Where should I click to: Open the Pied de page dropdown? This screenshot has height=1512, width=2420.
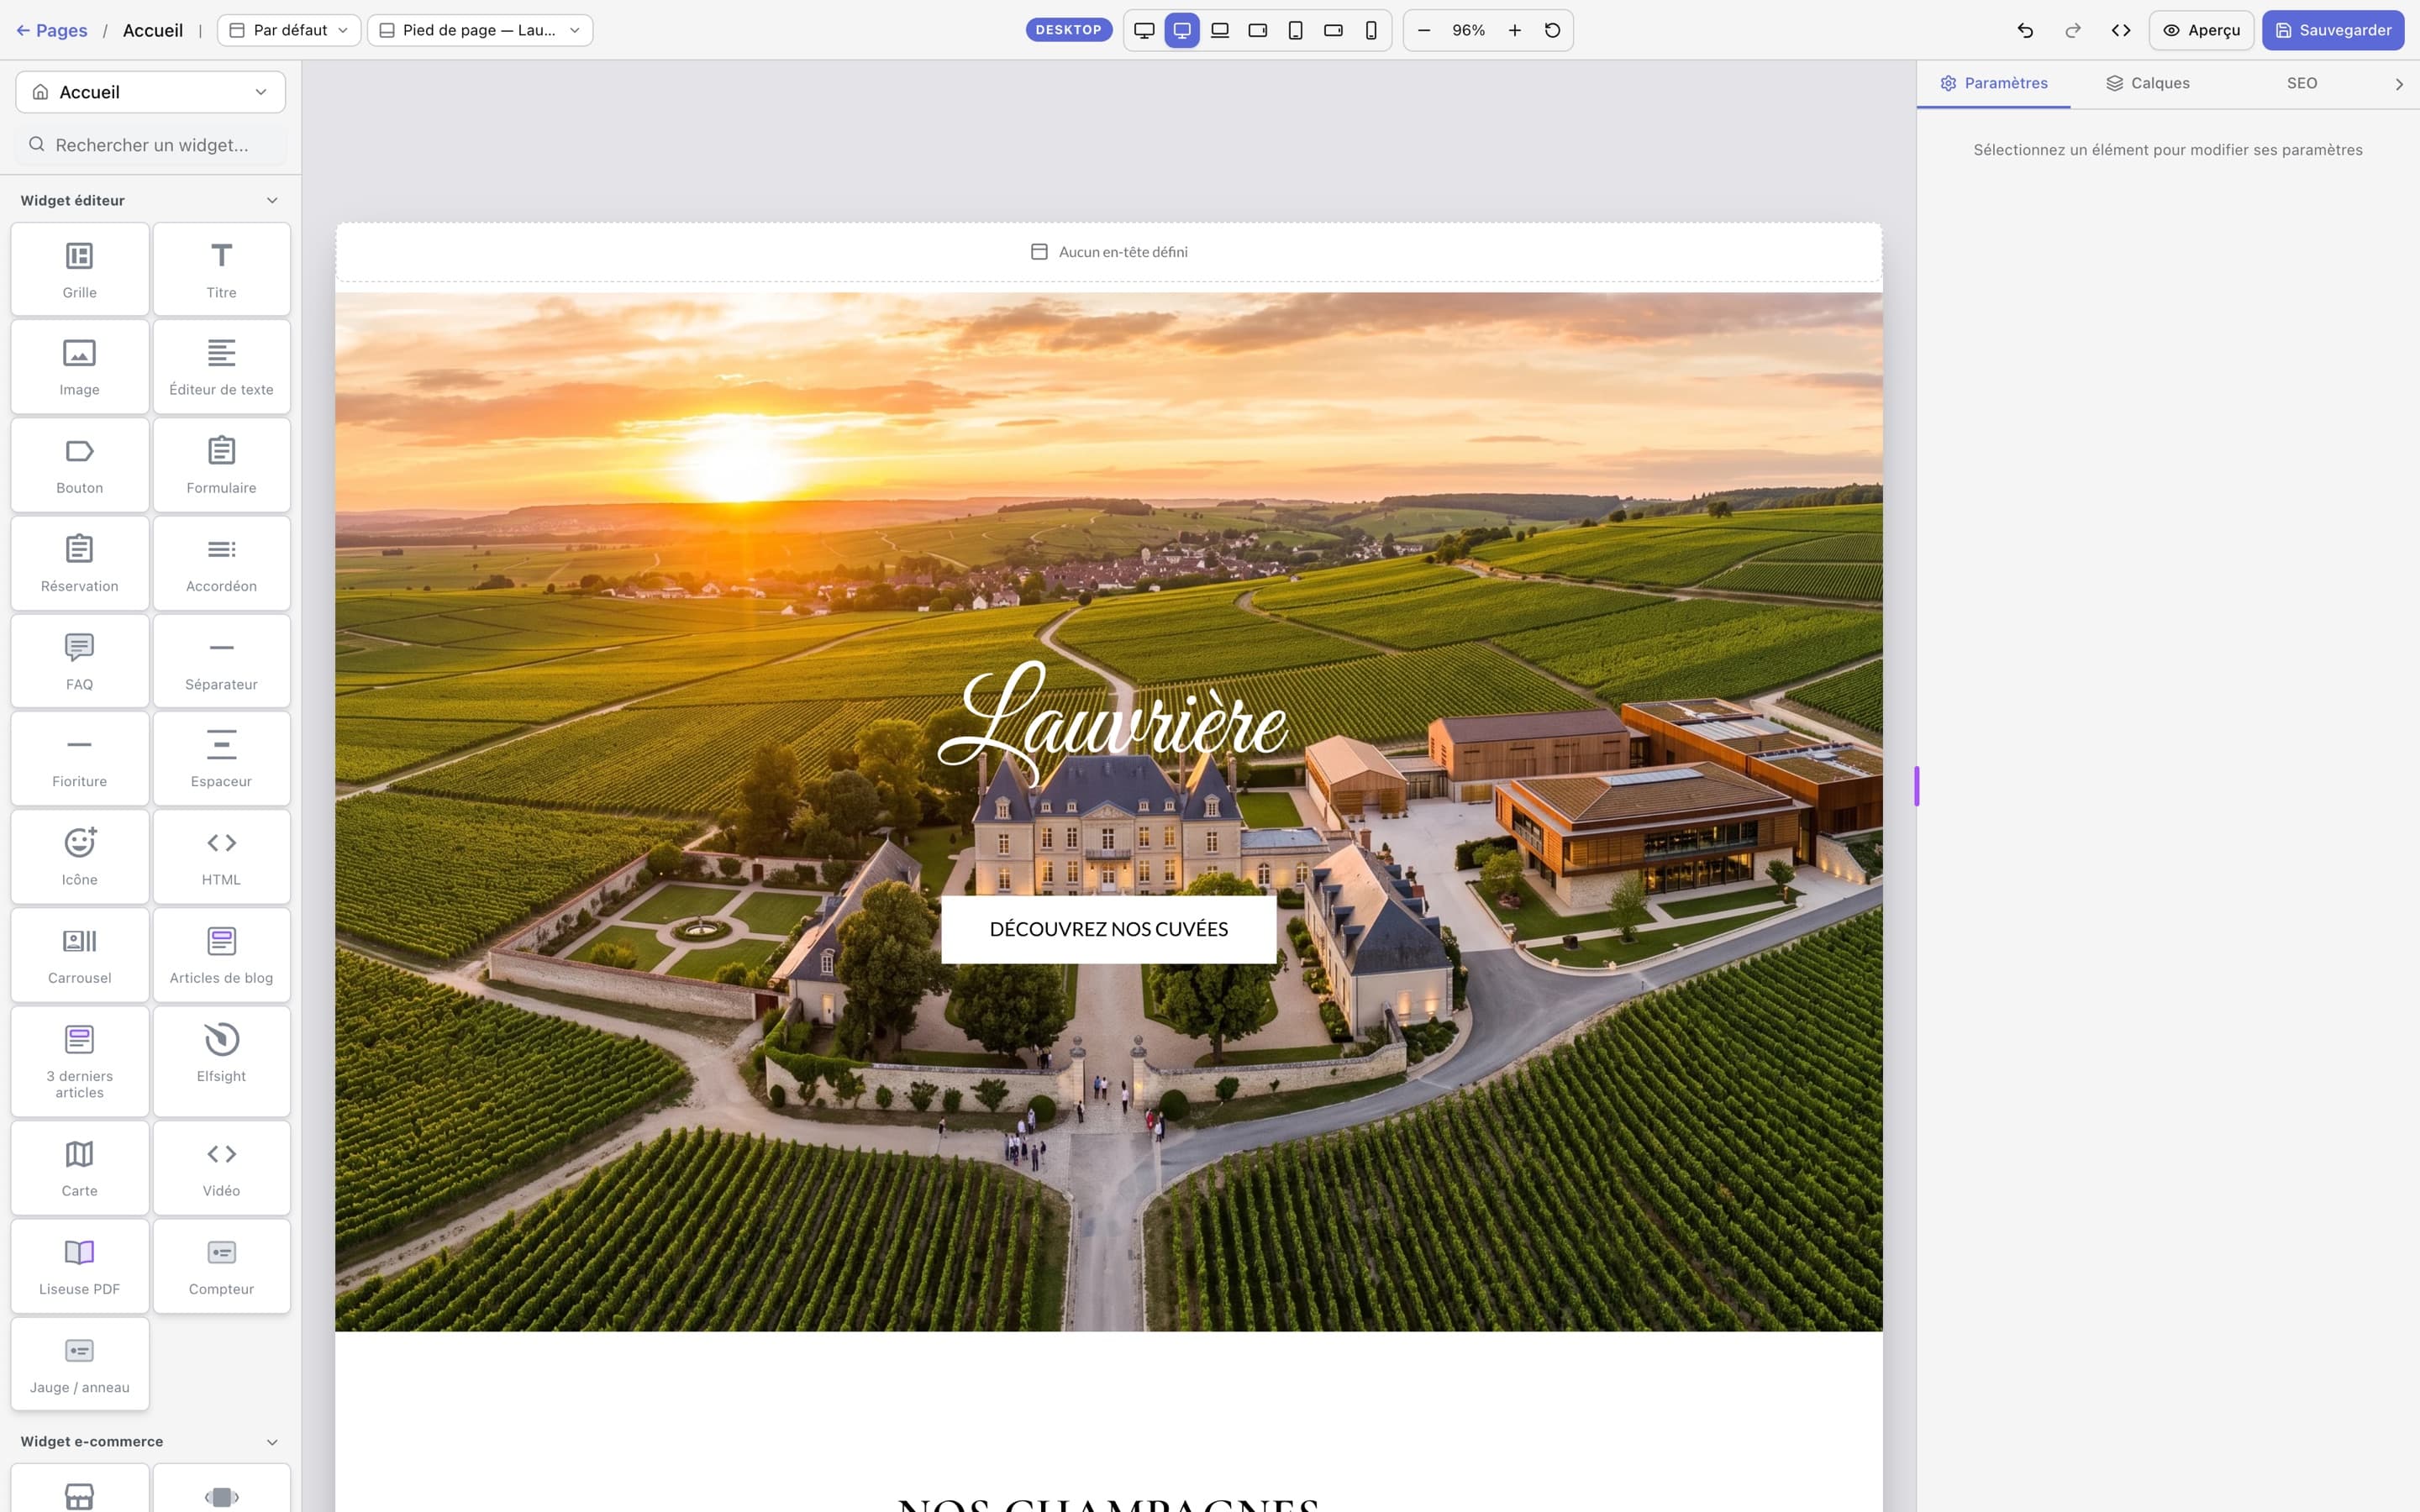480,30
